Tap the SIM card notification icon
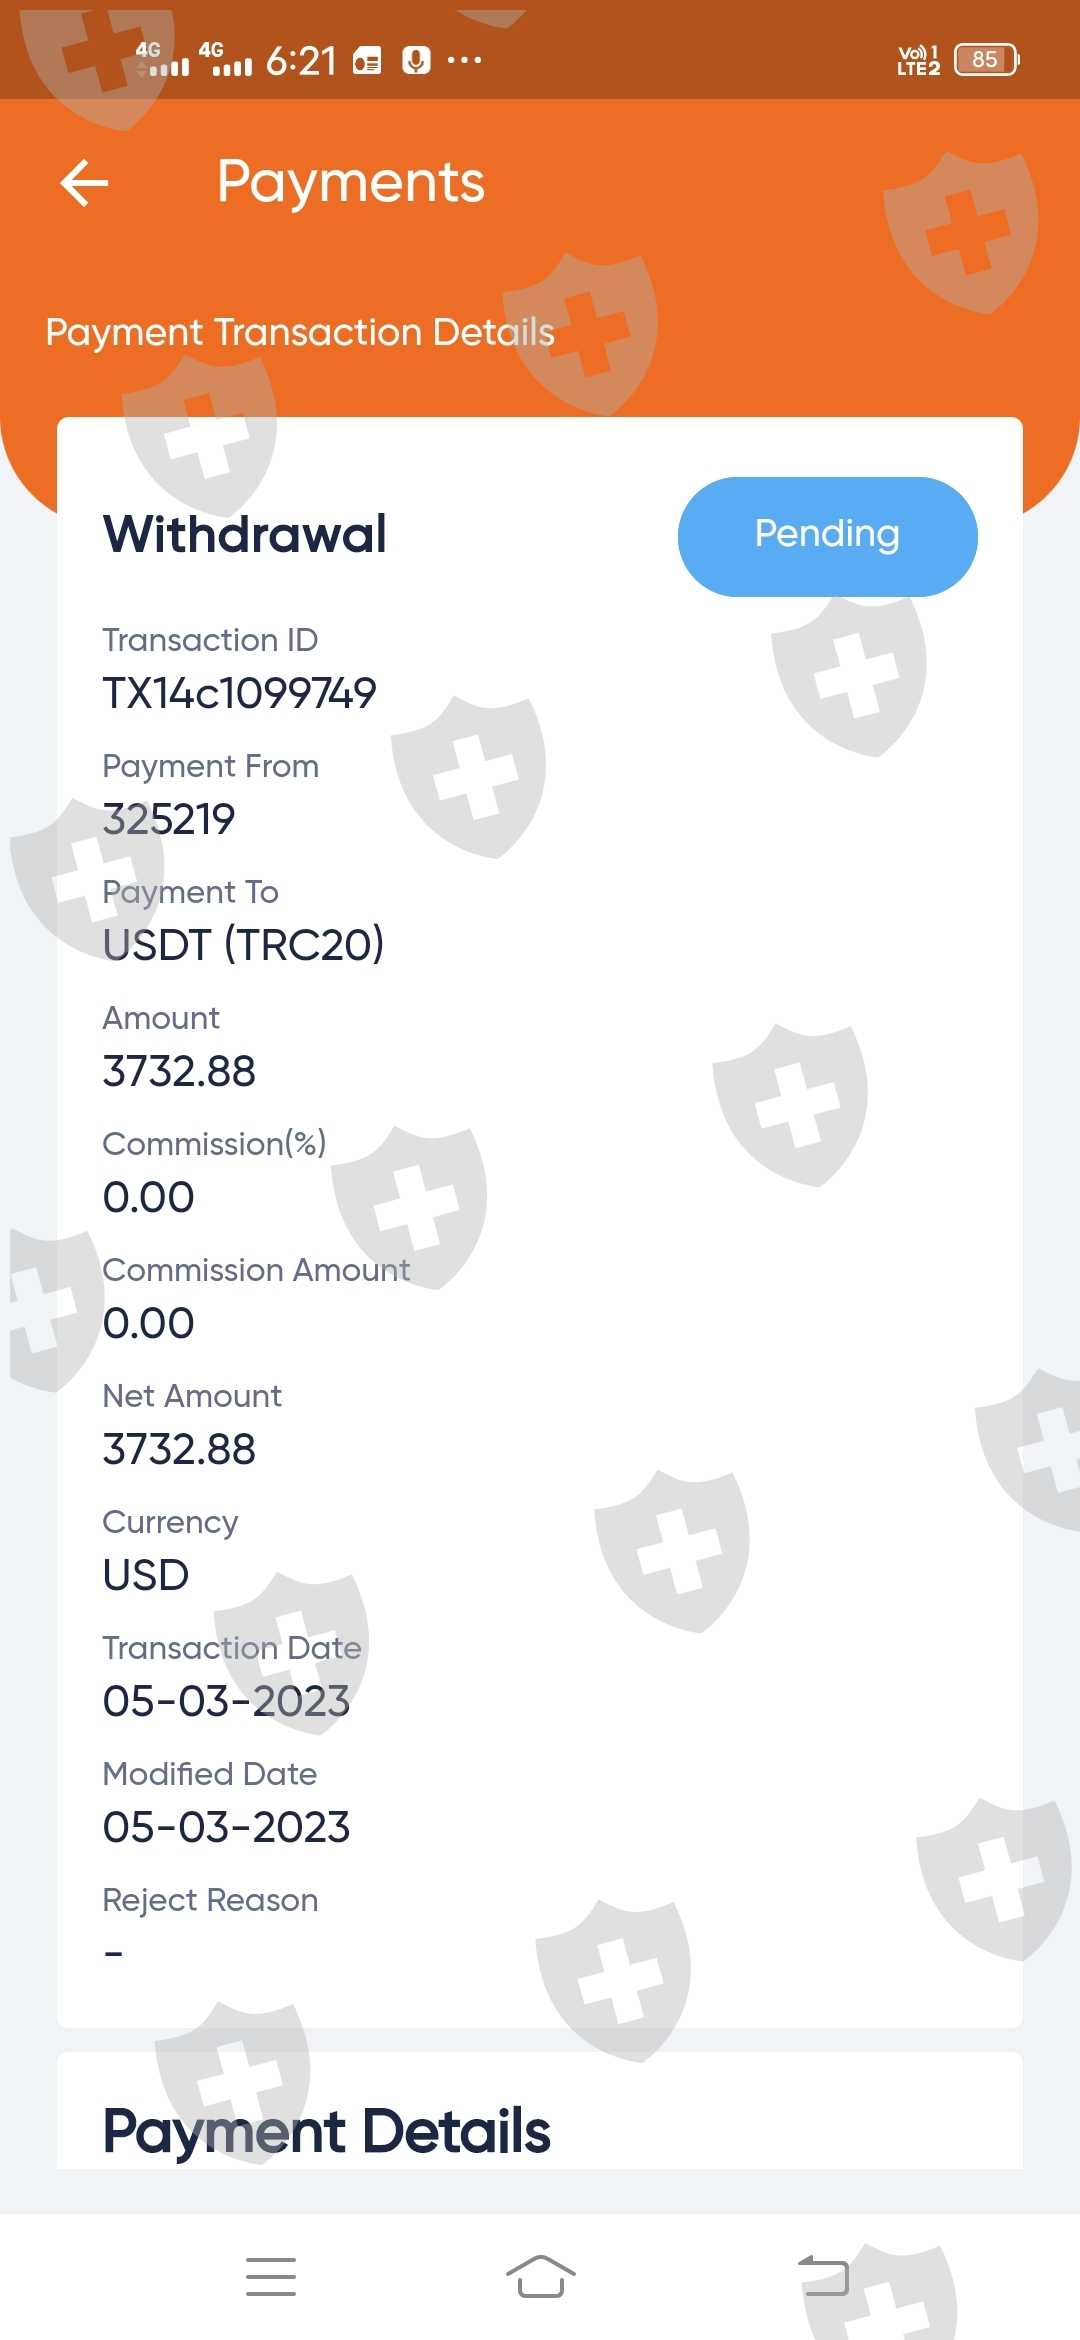This screenshot has height=2340, width=1080. [x=367, y=61]
